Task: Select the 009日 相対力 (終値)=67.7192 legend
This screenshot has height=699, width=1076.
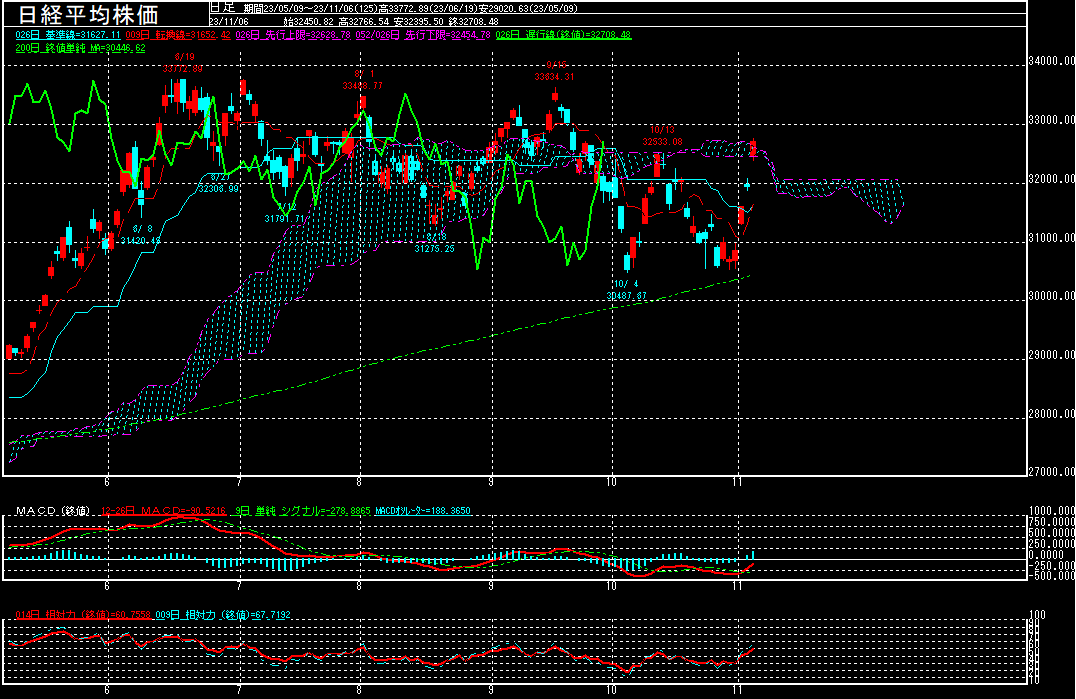Action: (223, 615)
